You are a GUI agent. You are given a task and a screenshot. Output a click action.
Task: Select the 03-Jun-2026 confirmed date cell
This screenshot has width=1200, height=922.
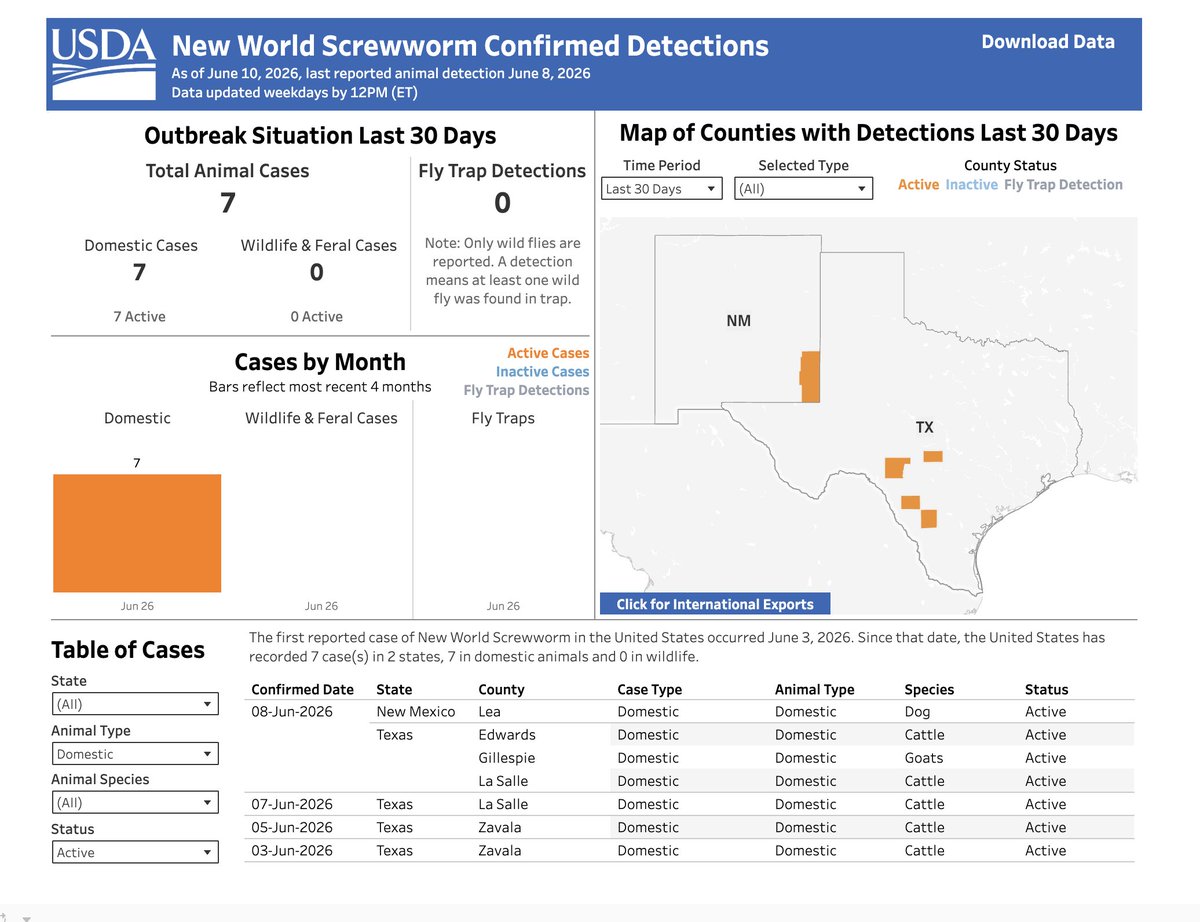(x=292, y=850)
